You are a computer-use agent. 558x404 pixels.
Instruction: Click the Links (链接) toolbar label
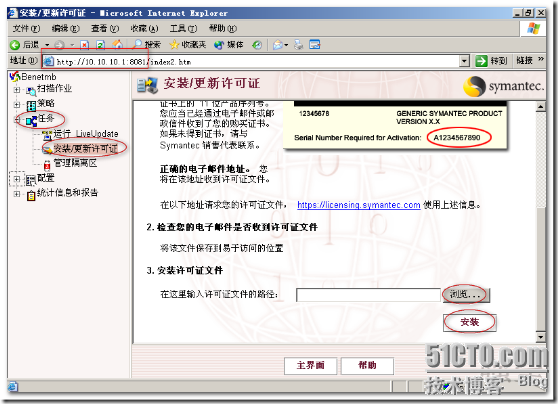click(525, 61)
